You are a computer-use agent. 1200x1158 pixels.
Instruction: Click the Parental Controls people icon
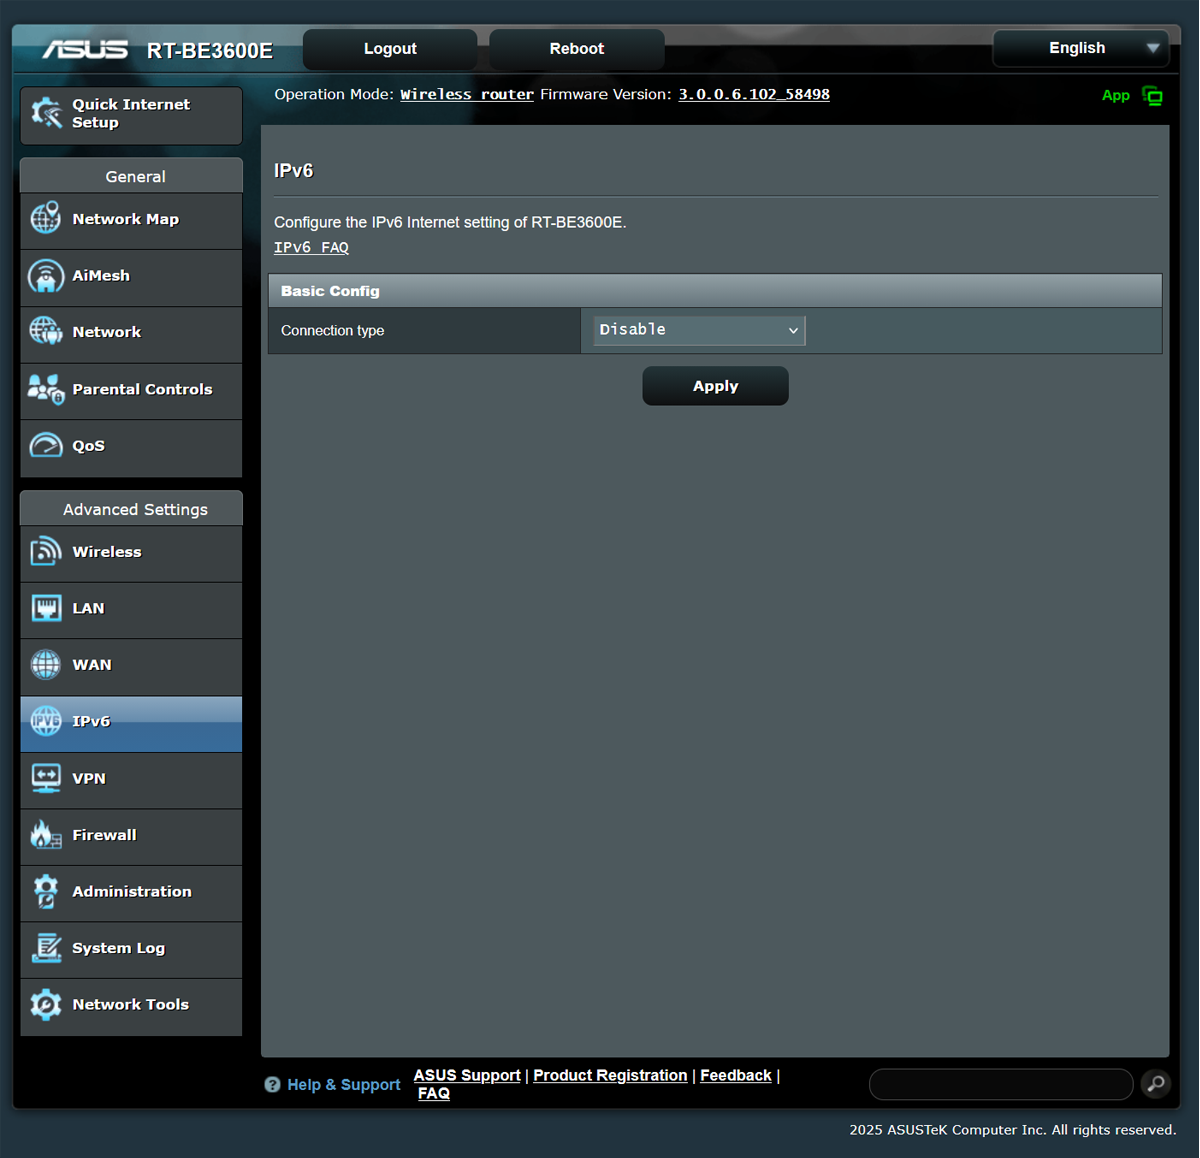[x=46, y=389]
